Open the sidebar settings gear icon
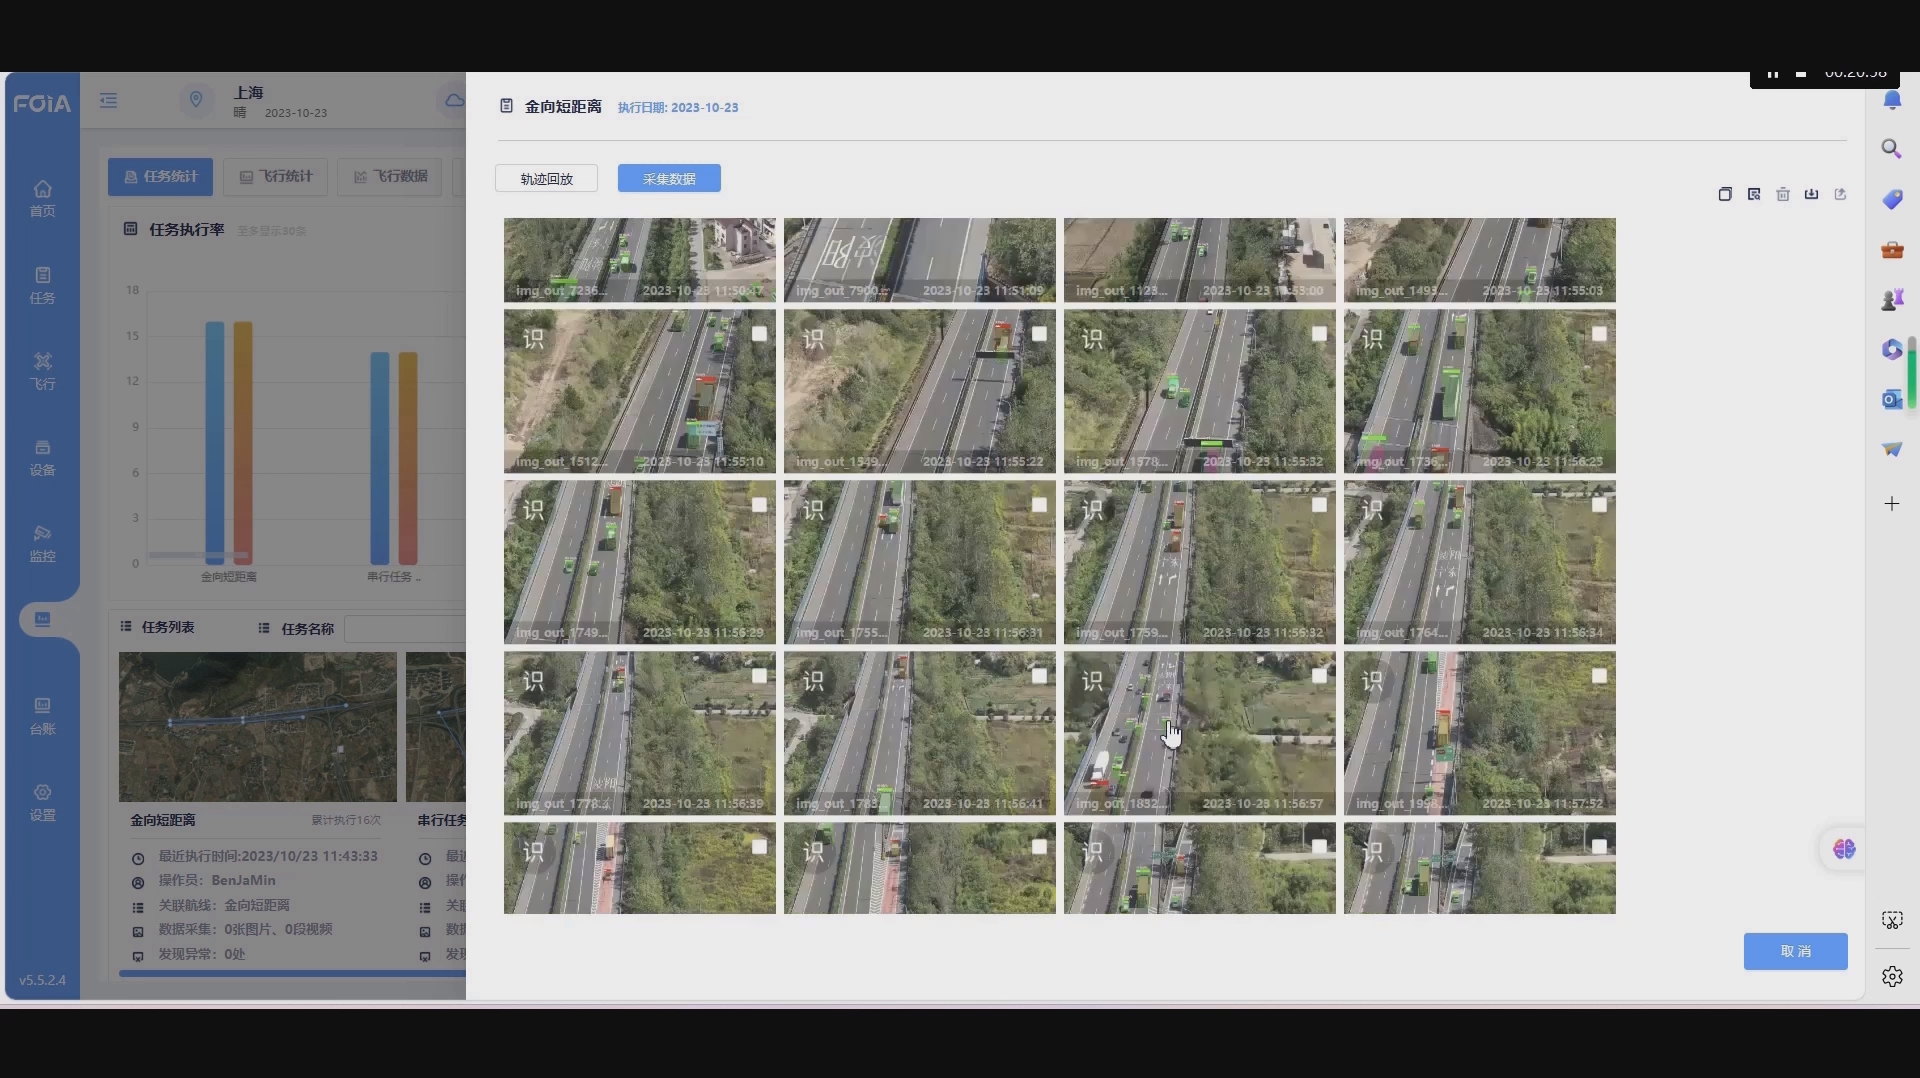Screen dimensions: 1920x1078 1892,976
